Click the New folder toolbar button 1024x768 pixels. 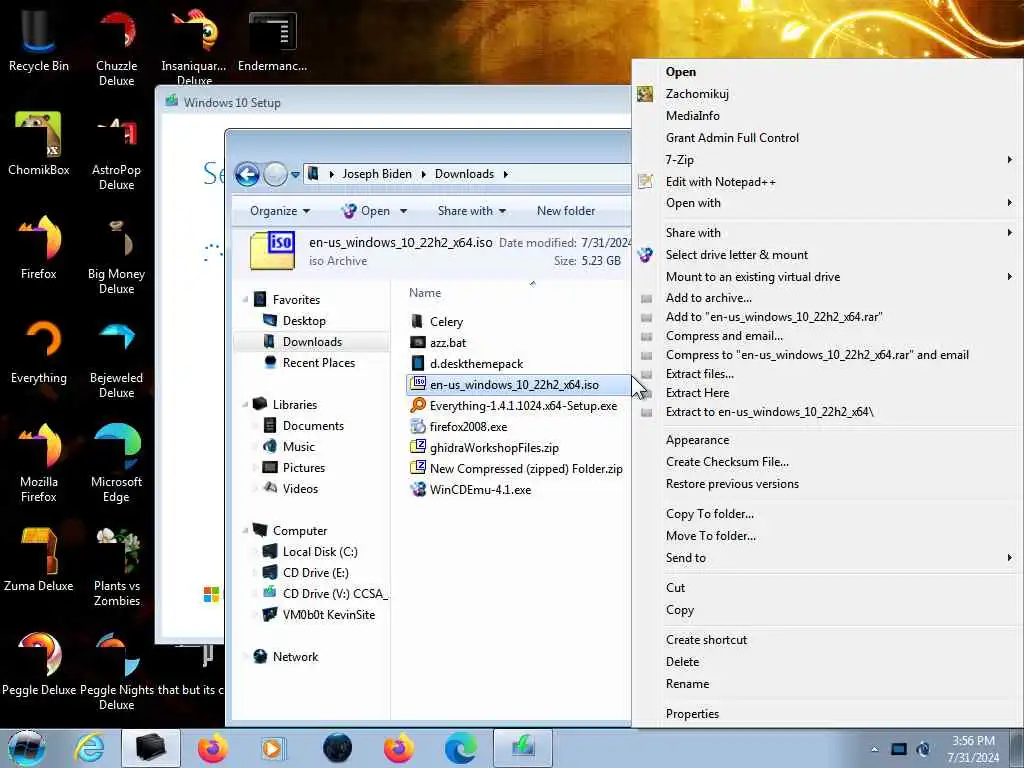coord(566,211)
